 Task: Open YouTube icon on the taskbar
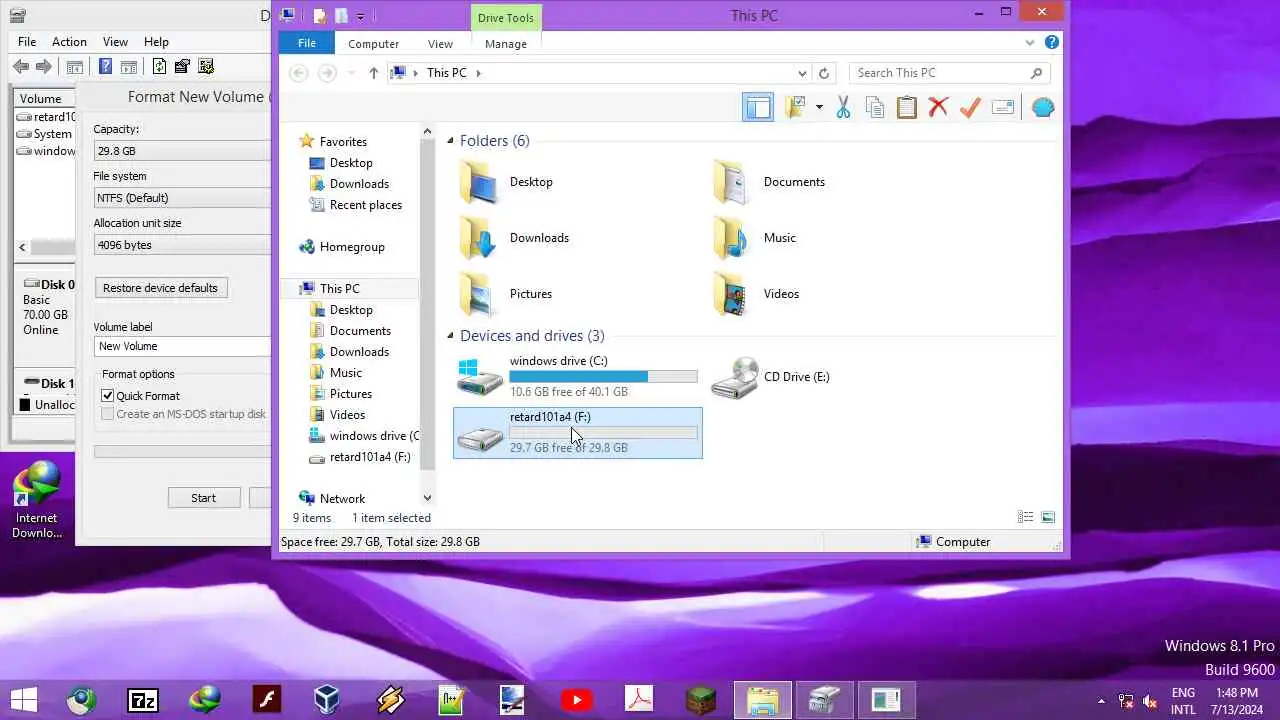(x=575, y=700)
